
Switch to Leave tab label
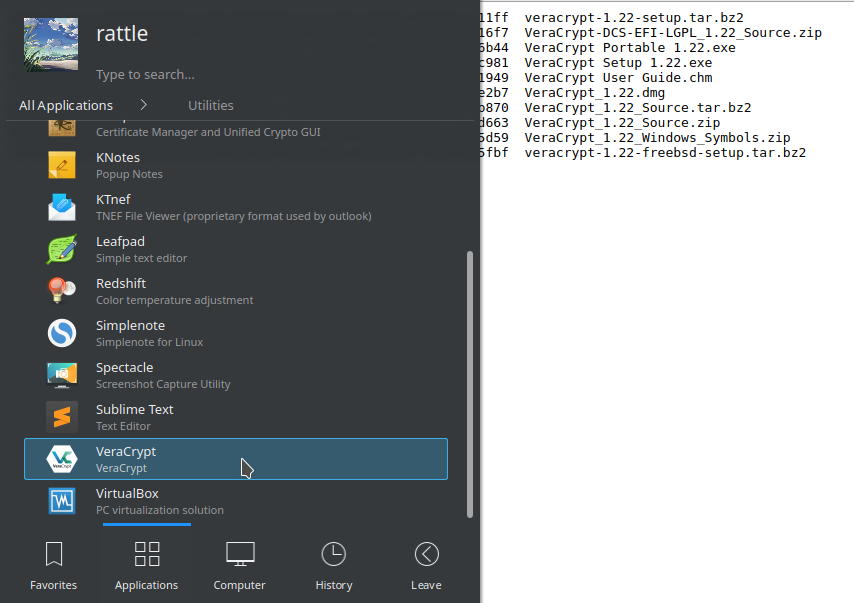coord(426,585)
